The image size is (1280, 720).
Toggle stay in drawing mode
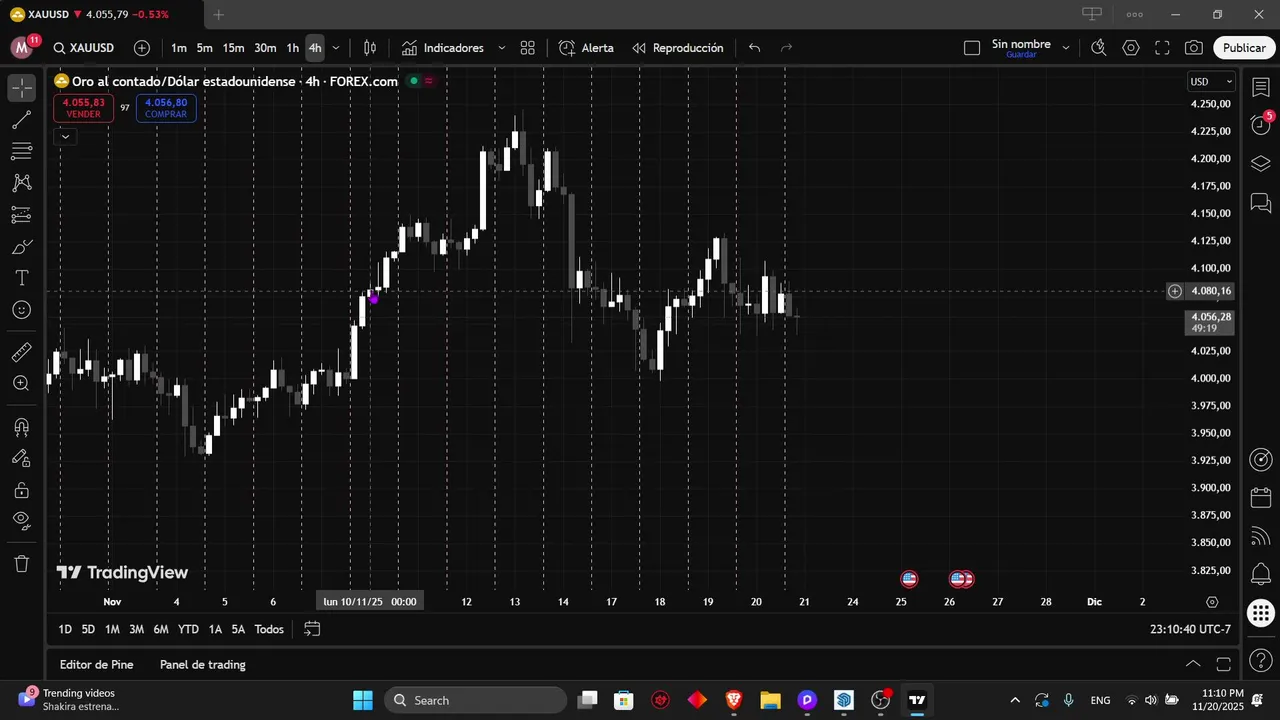tap(21, 458)
